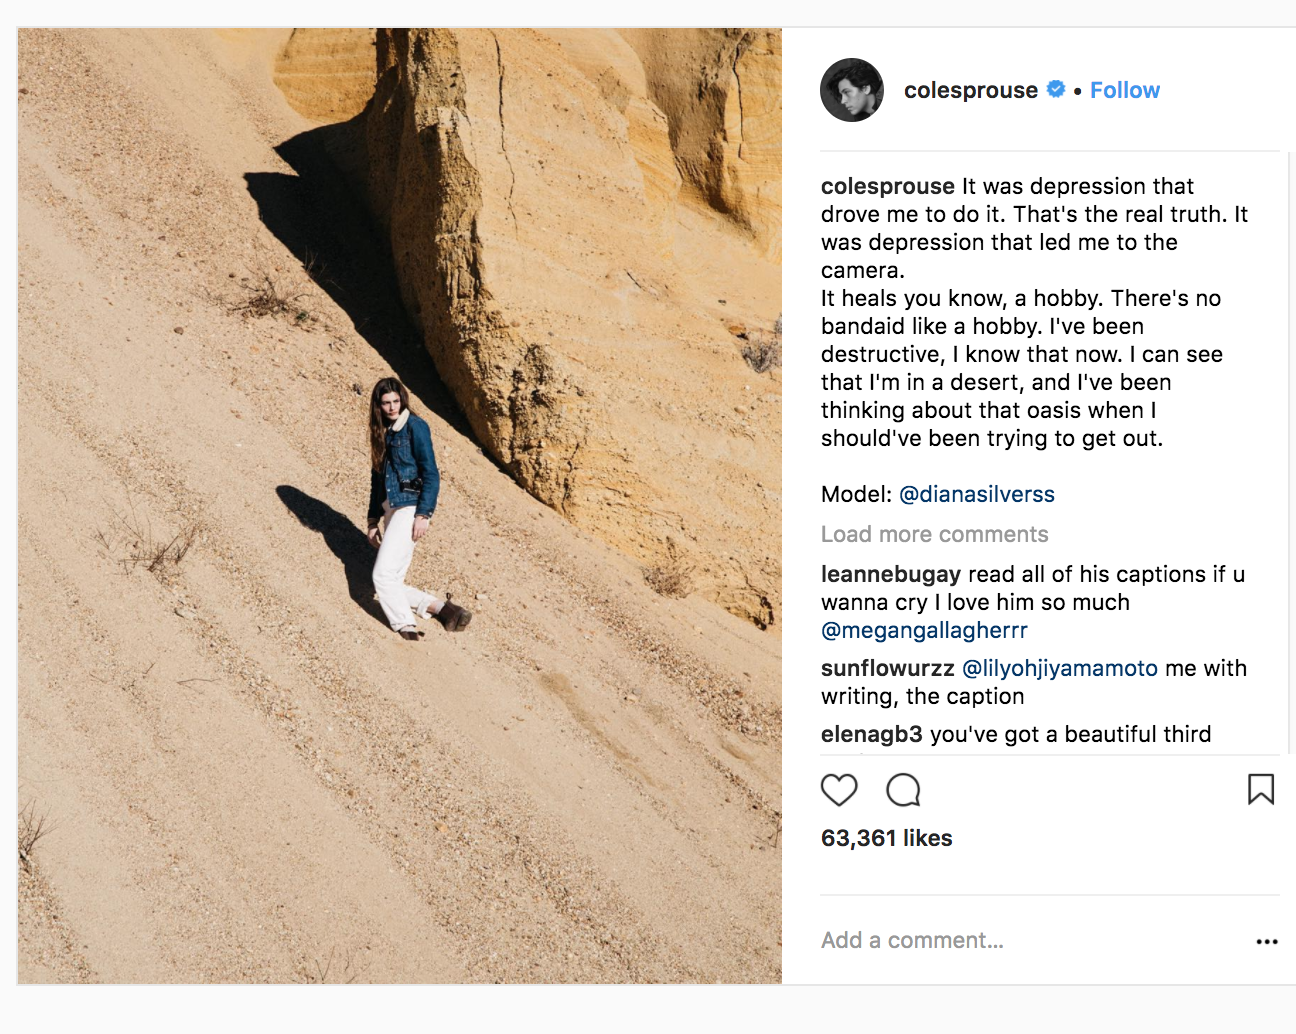
Task: Save post with the bookmark icon
Action: point(1261,789)
